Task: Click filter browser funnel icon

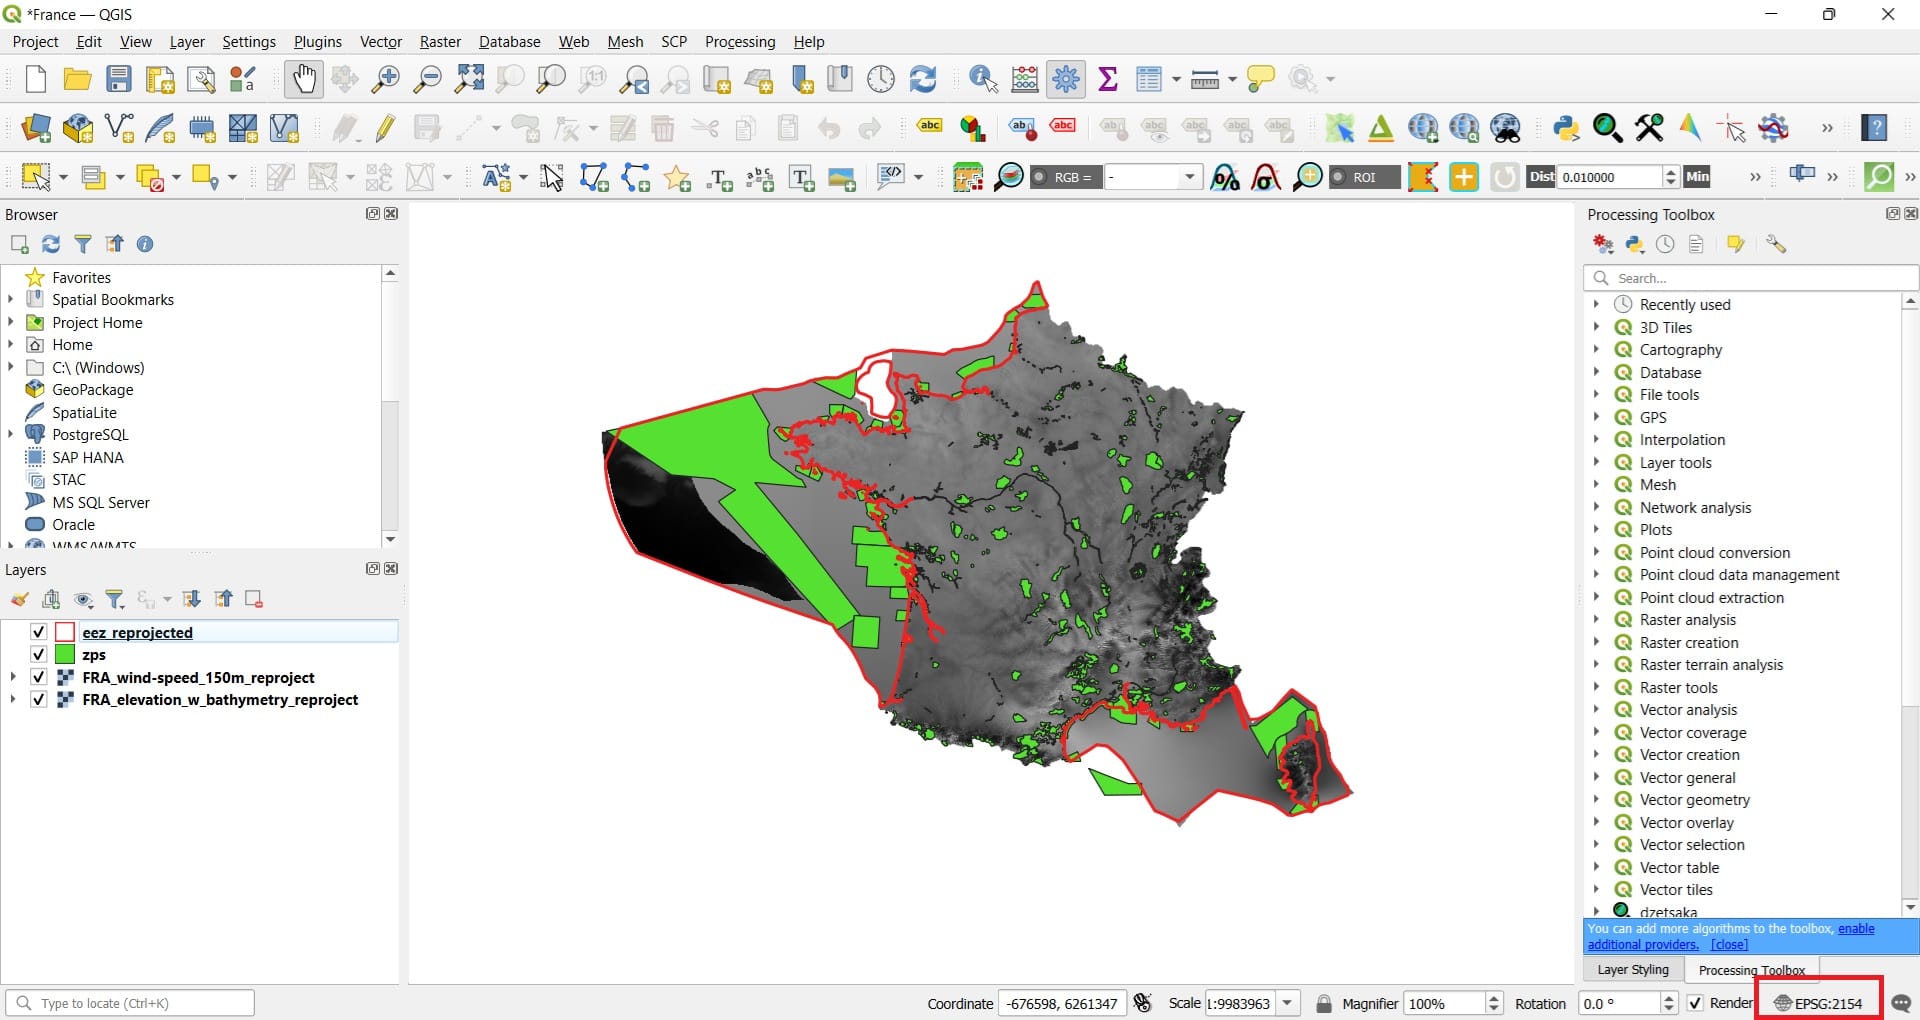Action: [x=83, y=244]
